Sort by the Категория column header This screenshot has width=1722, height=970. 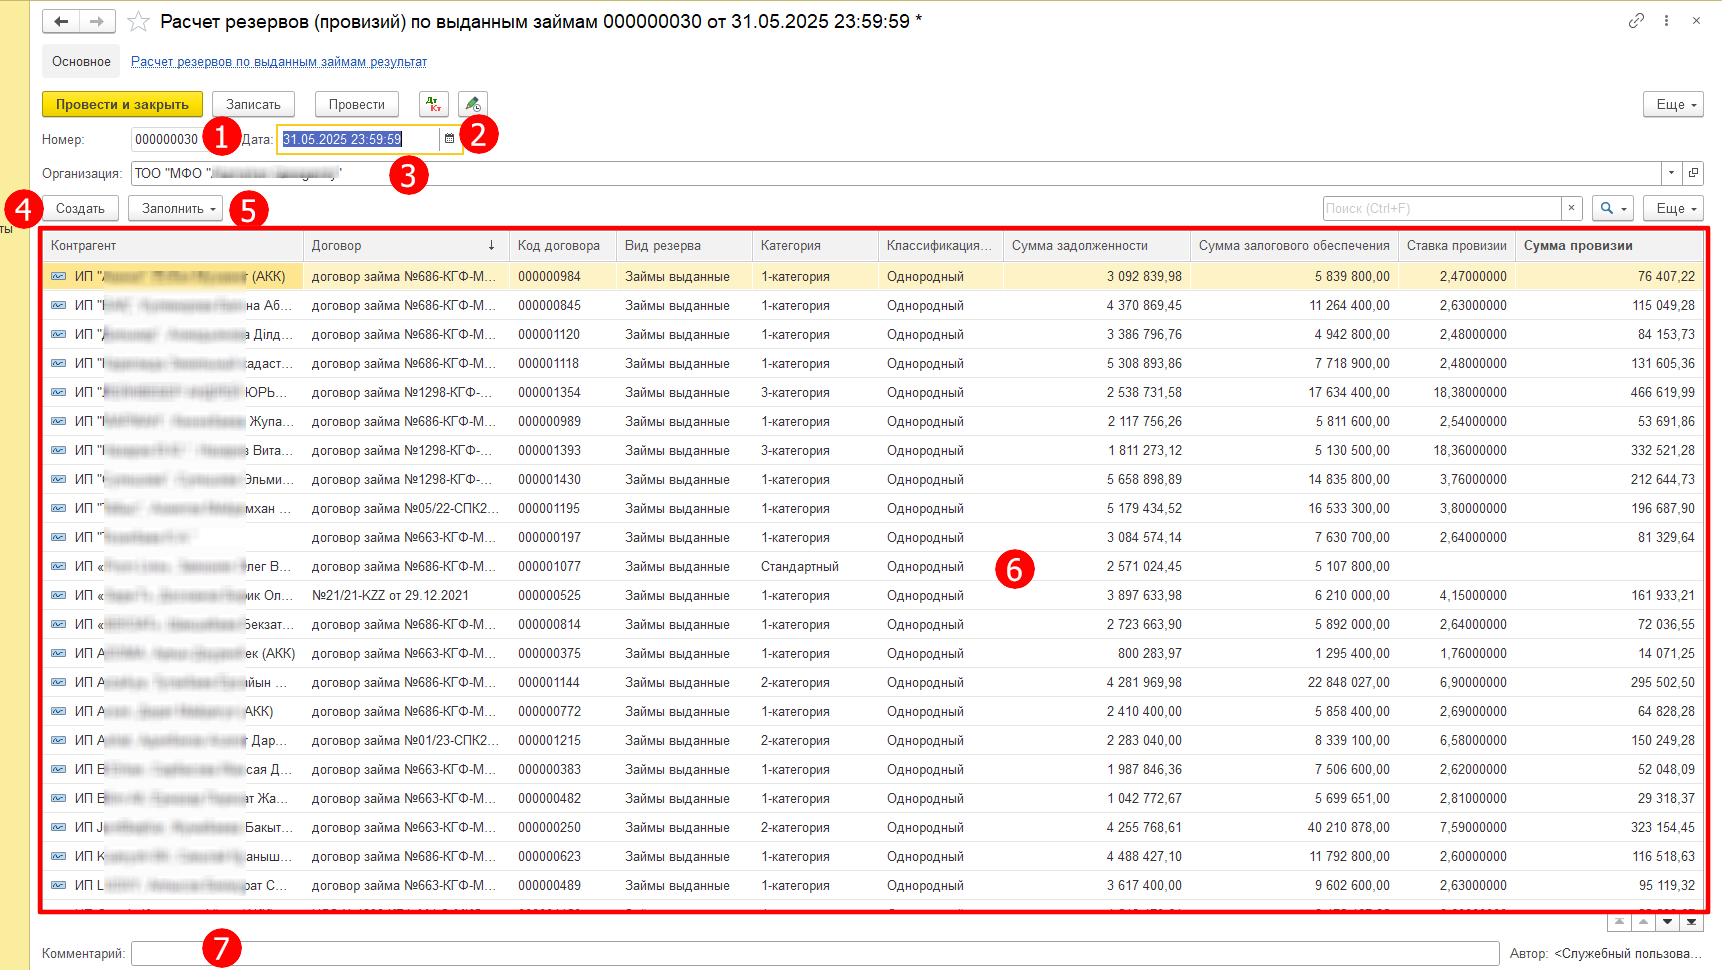815,245
